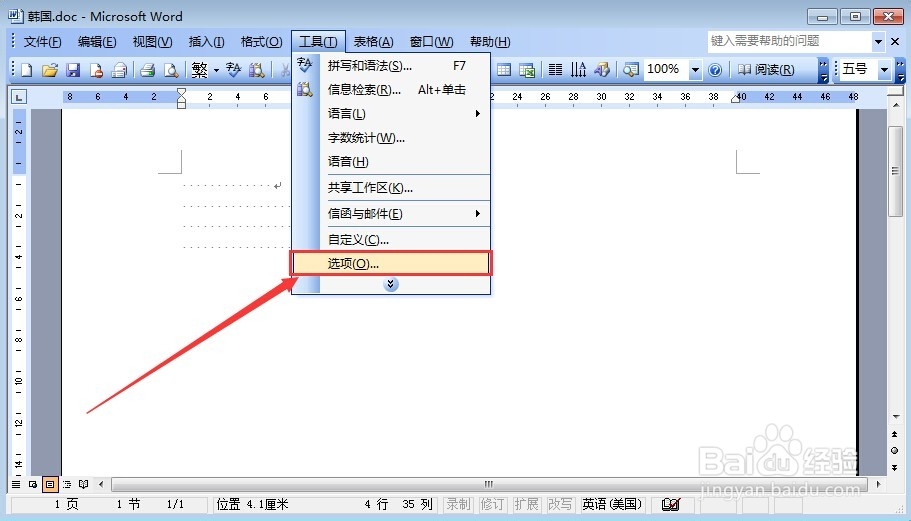Switch to Outline view icon
This screenshot has width=911, height=521.
[x=67, y=484]
